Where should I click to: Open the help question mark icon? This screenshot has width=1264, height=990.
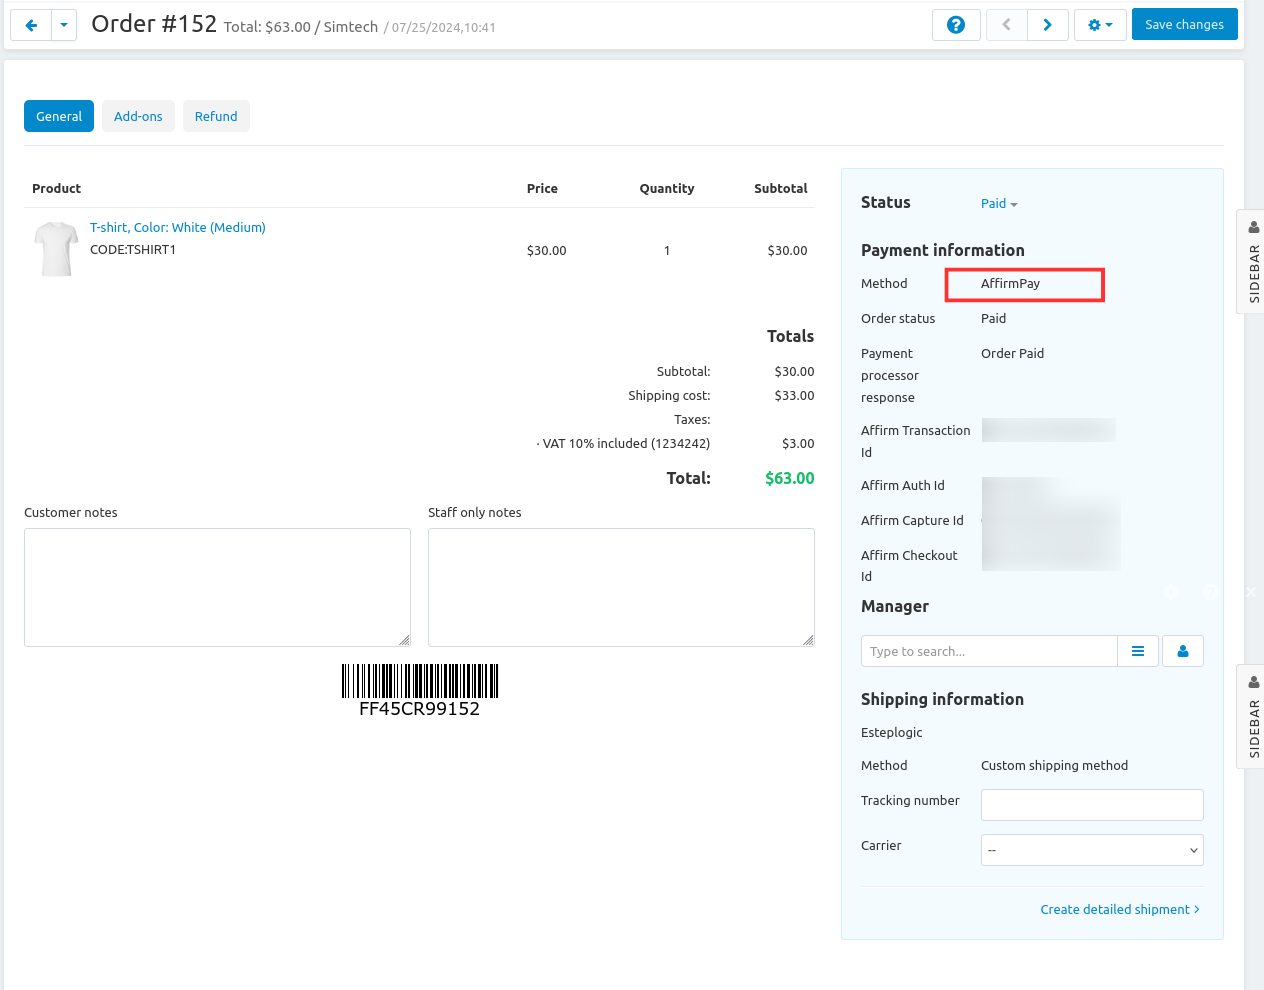pos(956,24)
